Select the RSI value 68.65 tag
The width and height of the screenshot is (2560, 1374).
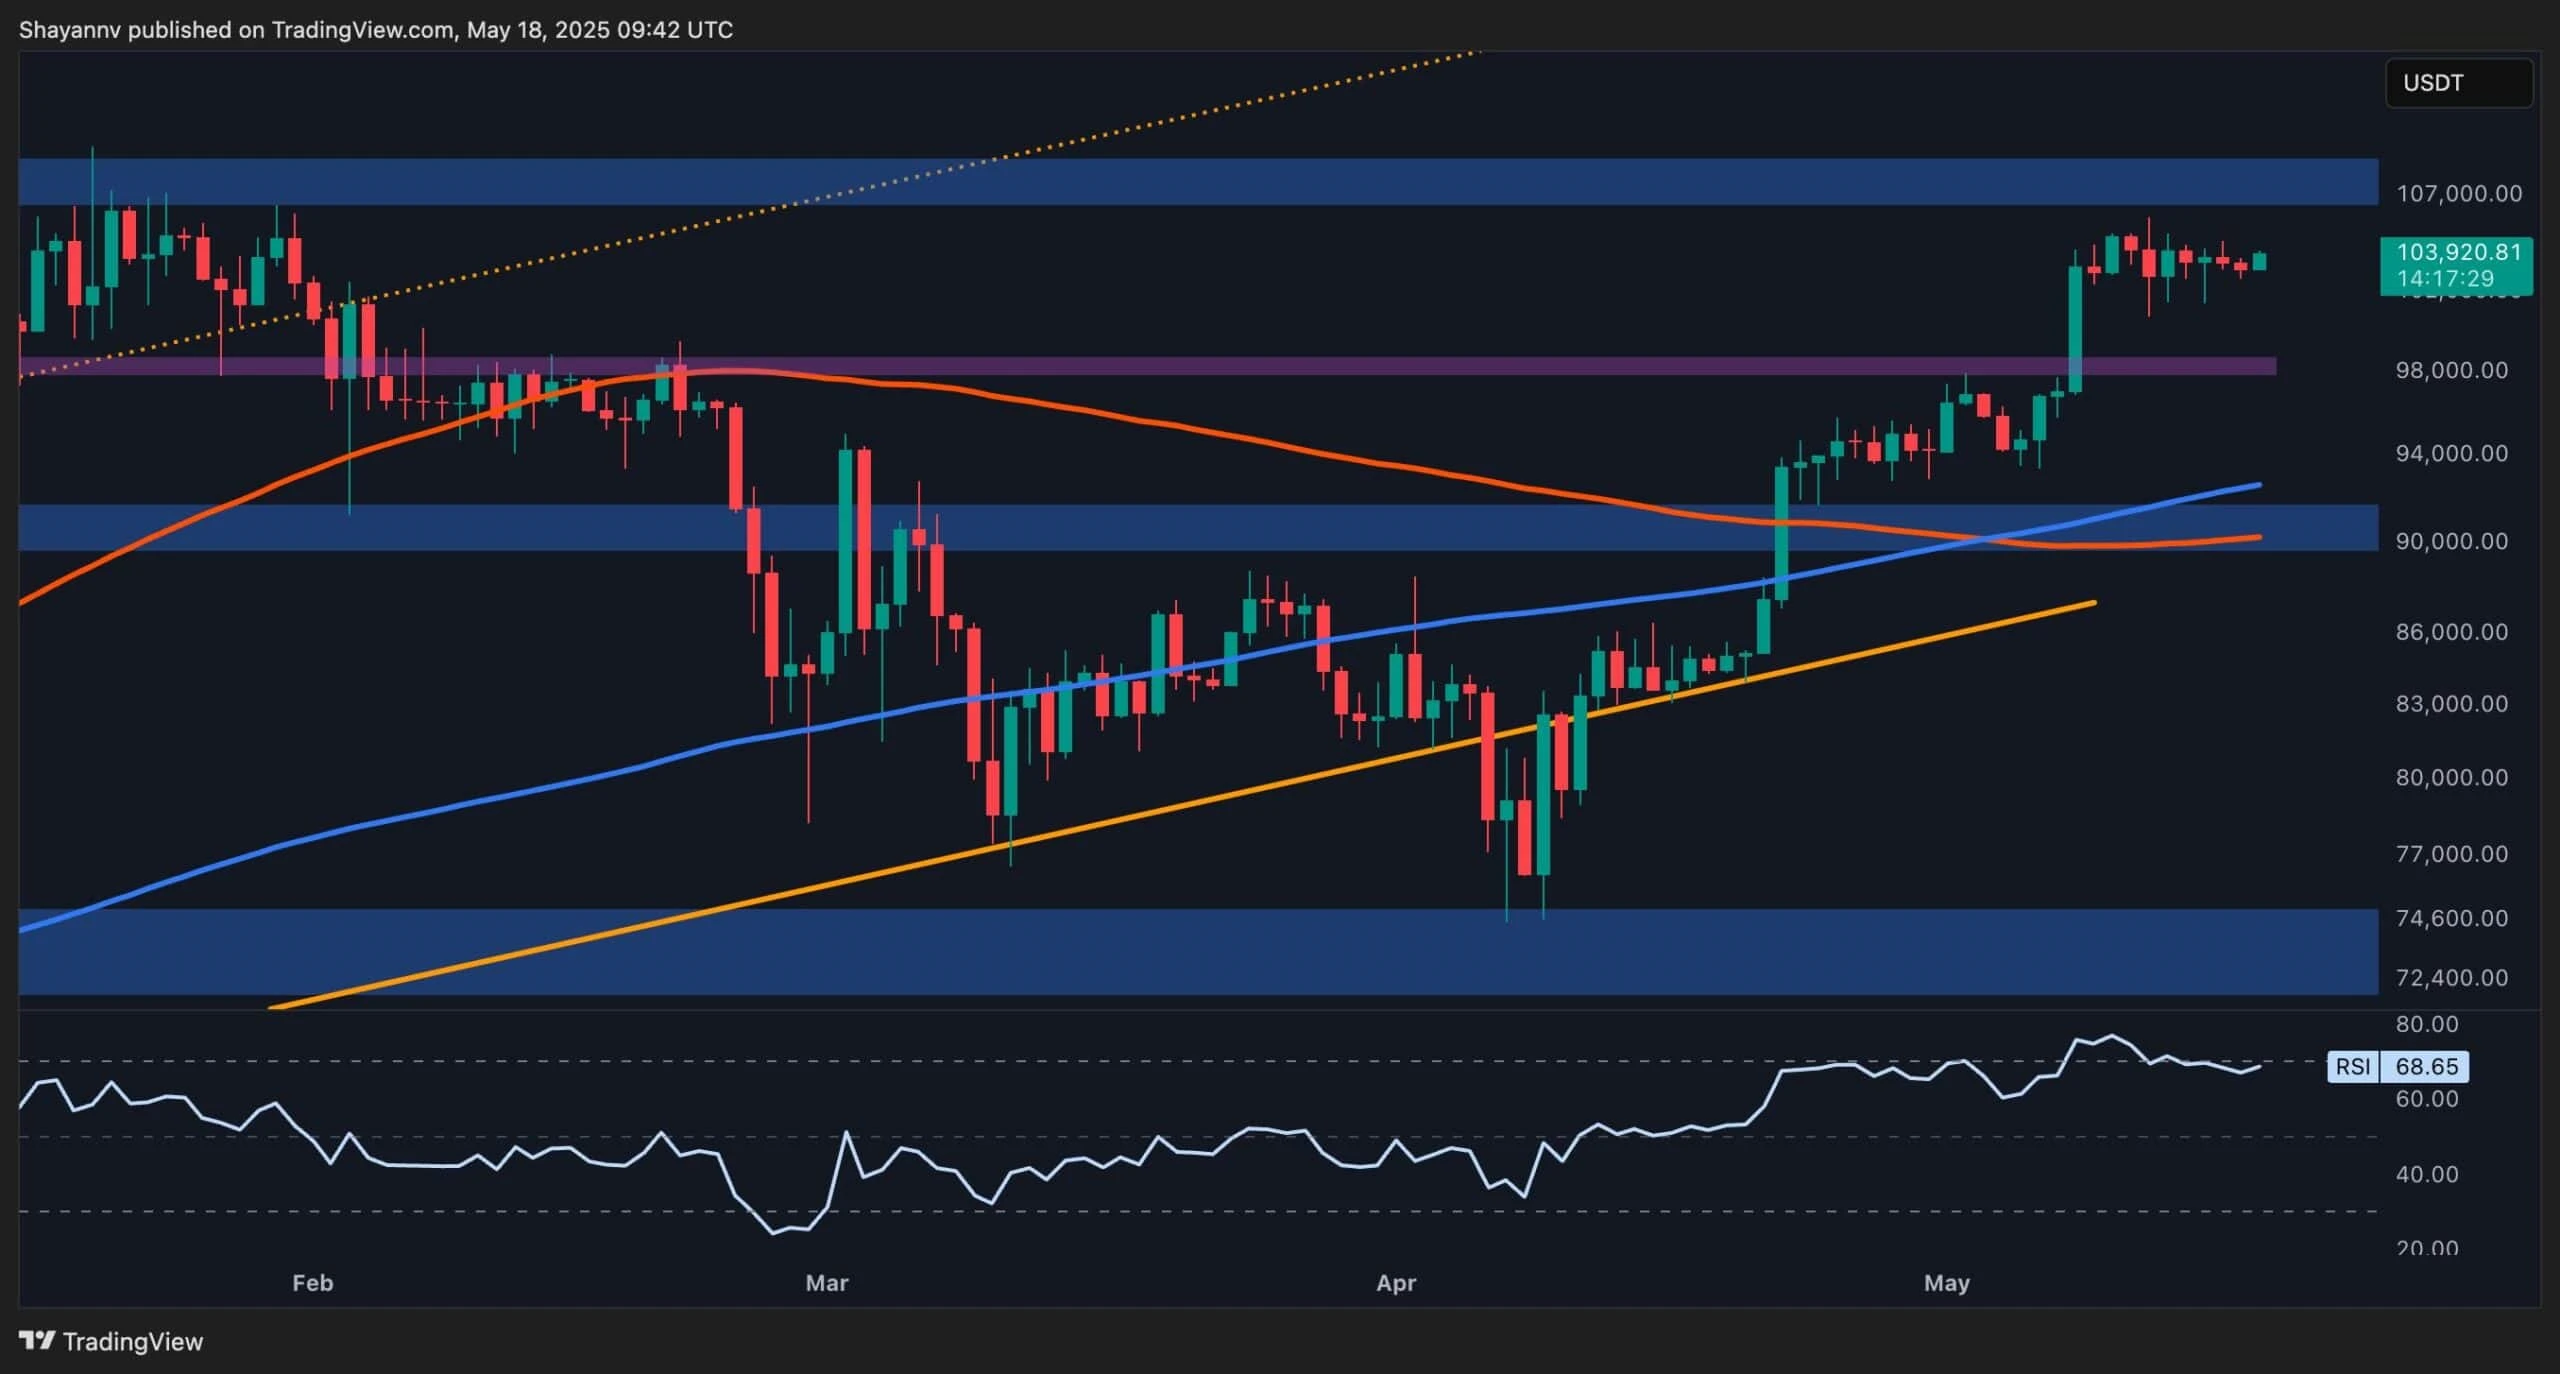[x=2426, y=1066]
